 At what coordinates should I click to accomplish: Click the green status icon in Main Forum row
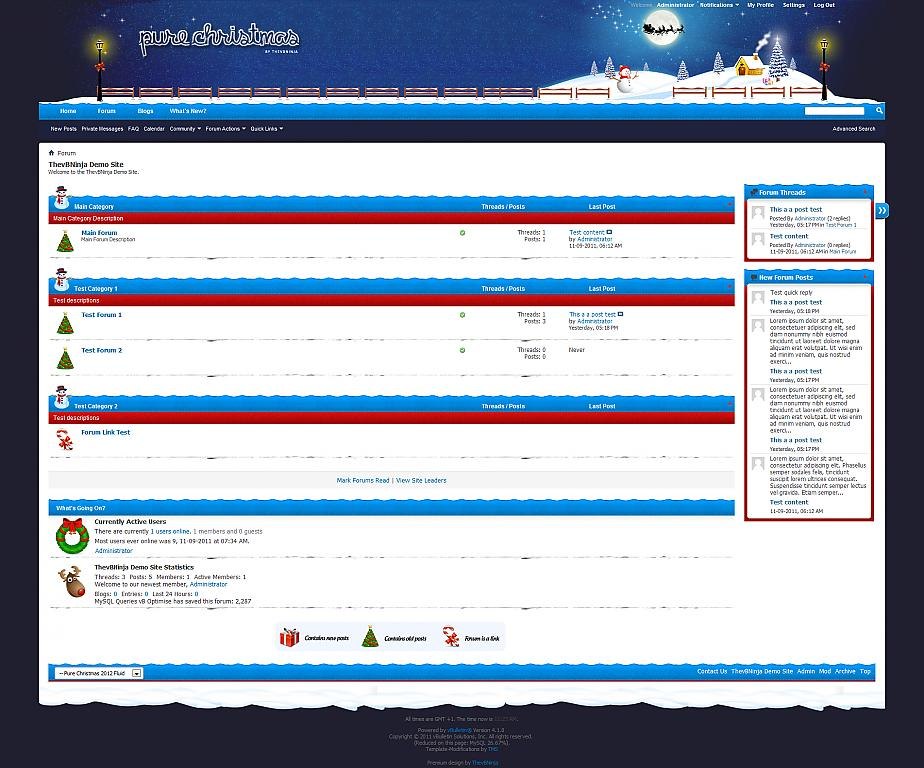463,233
